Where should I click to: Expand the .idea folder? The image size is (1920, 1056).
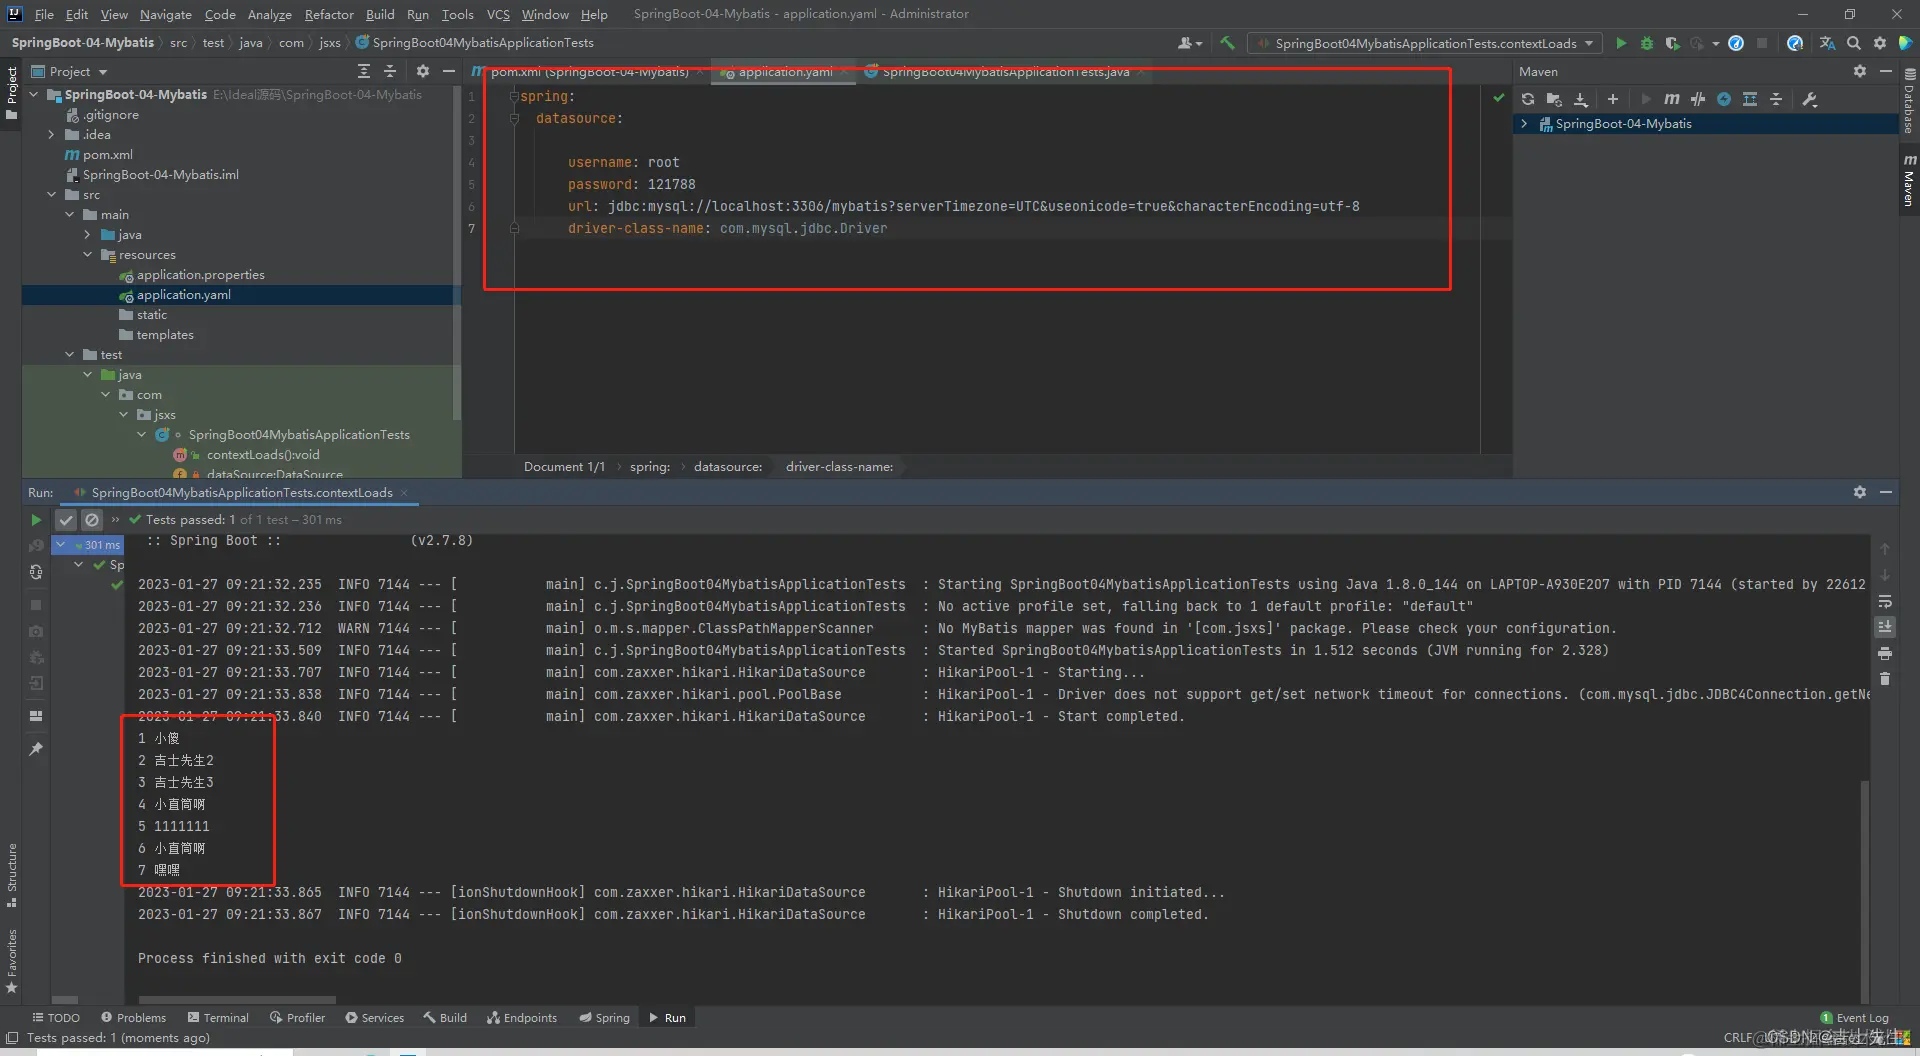(52, 135)
